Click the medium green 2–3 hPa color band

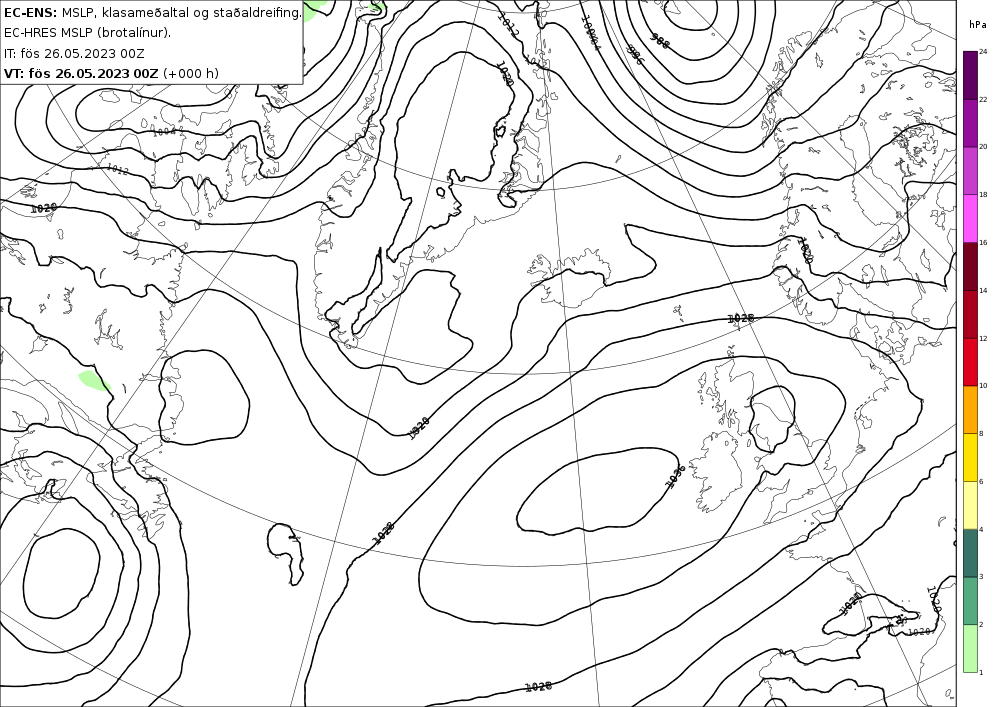[x=970, y=601]
